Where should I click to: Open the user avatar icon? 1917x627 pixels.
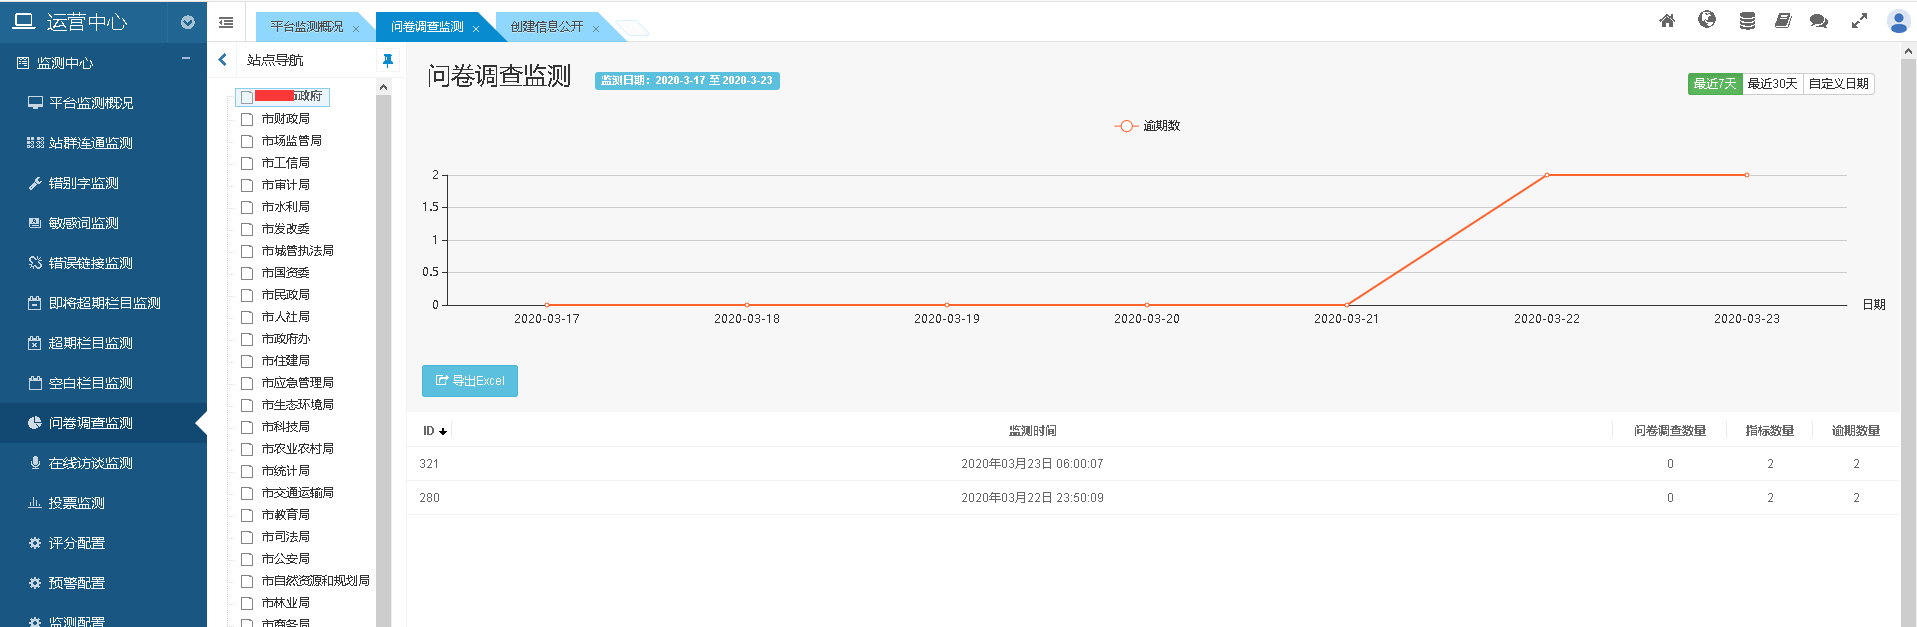(1897, 21)
